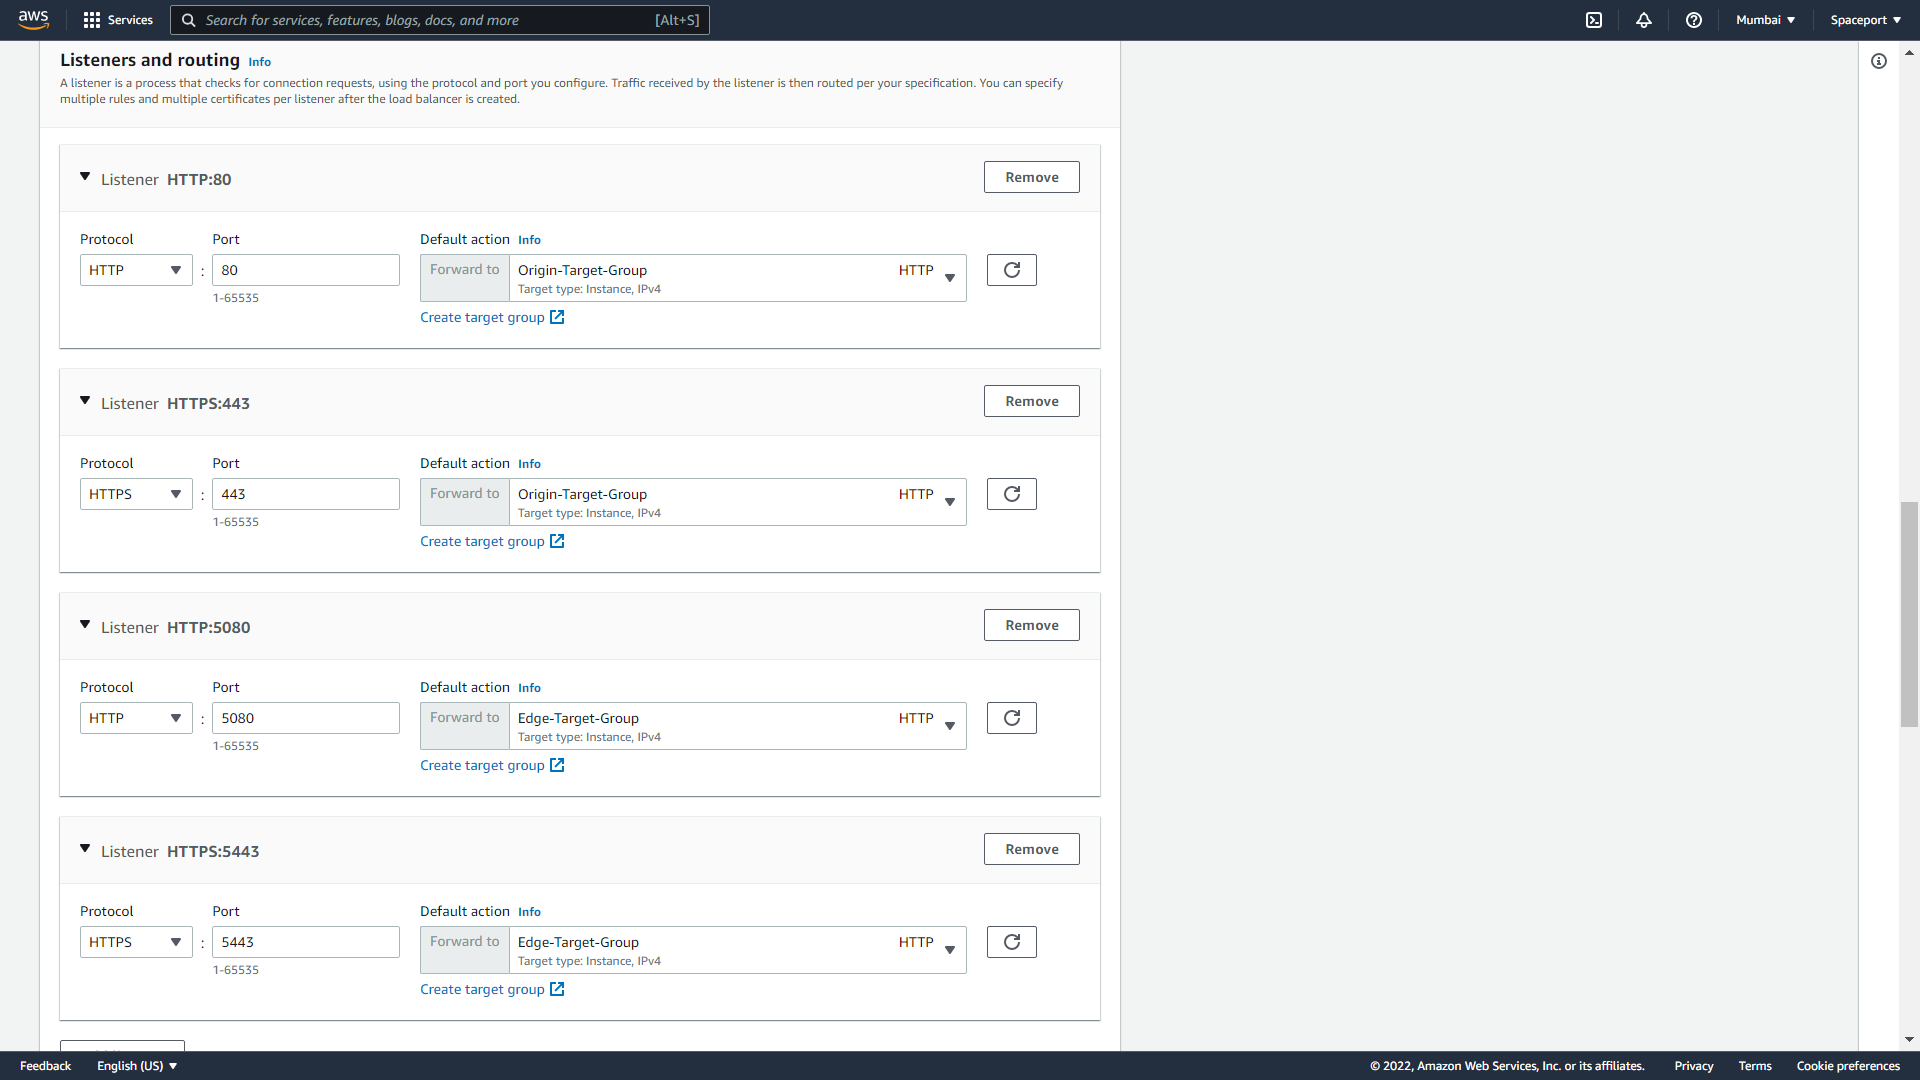The image size is (1920, 1080).
Task: Focus the AWS services search box
Action: coord(440,20)
